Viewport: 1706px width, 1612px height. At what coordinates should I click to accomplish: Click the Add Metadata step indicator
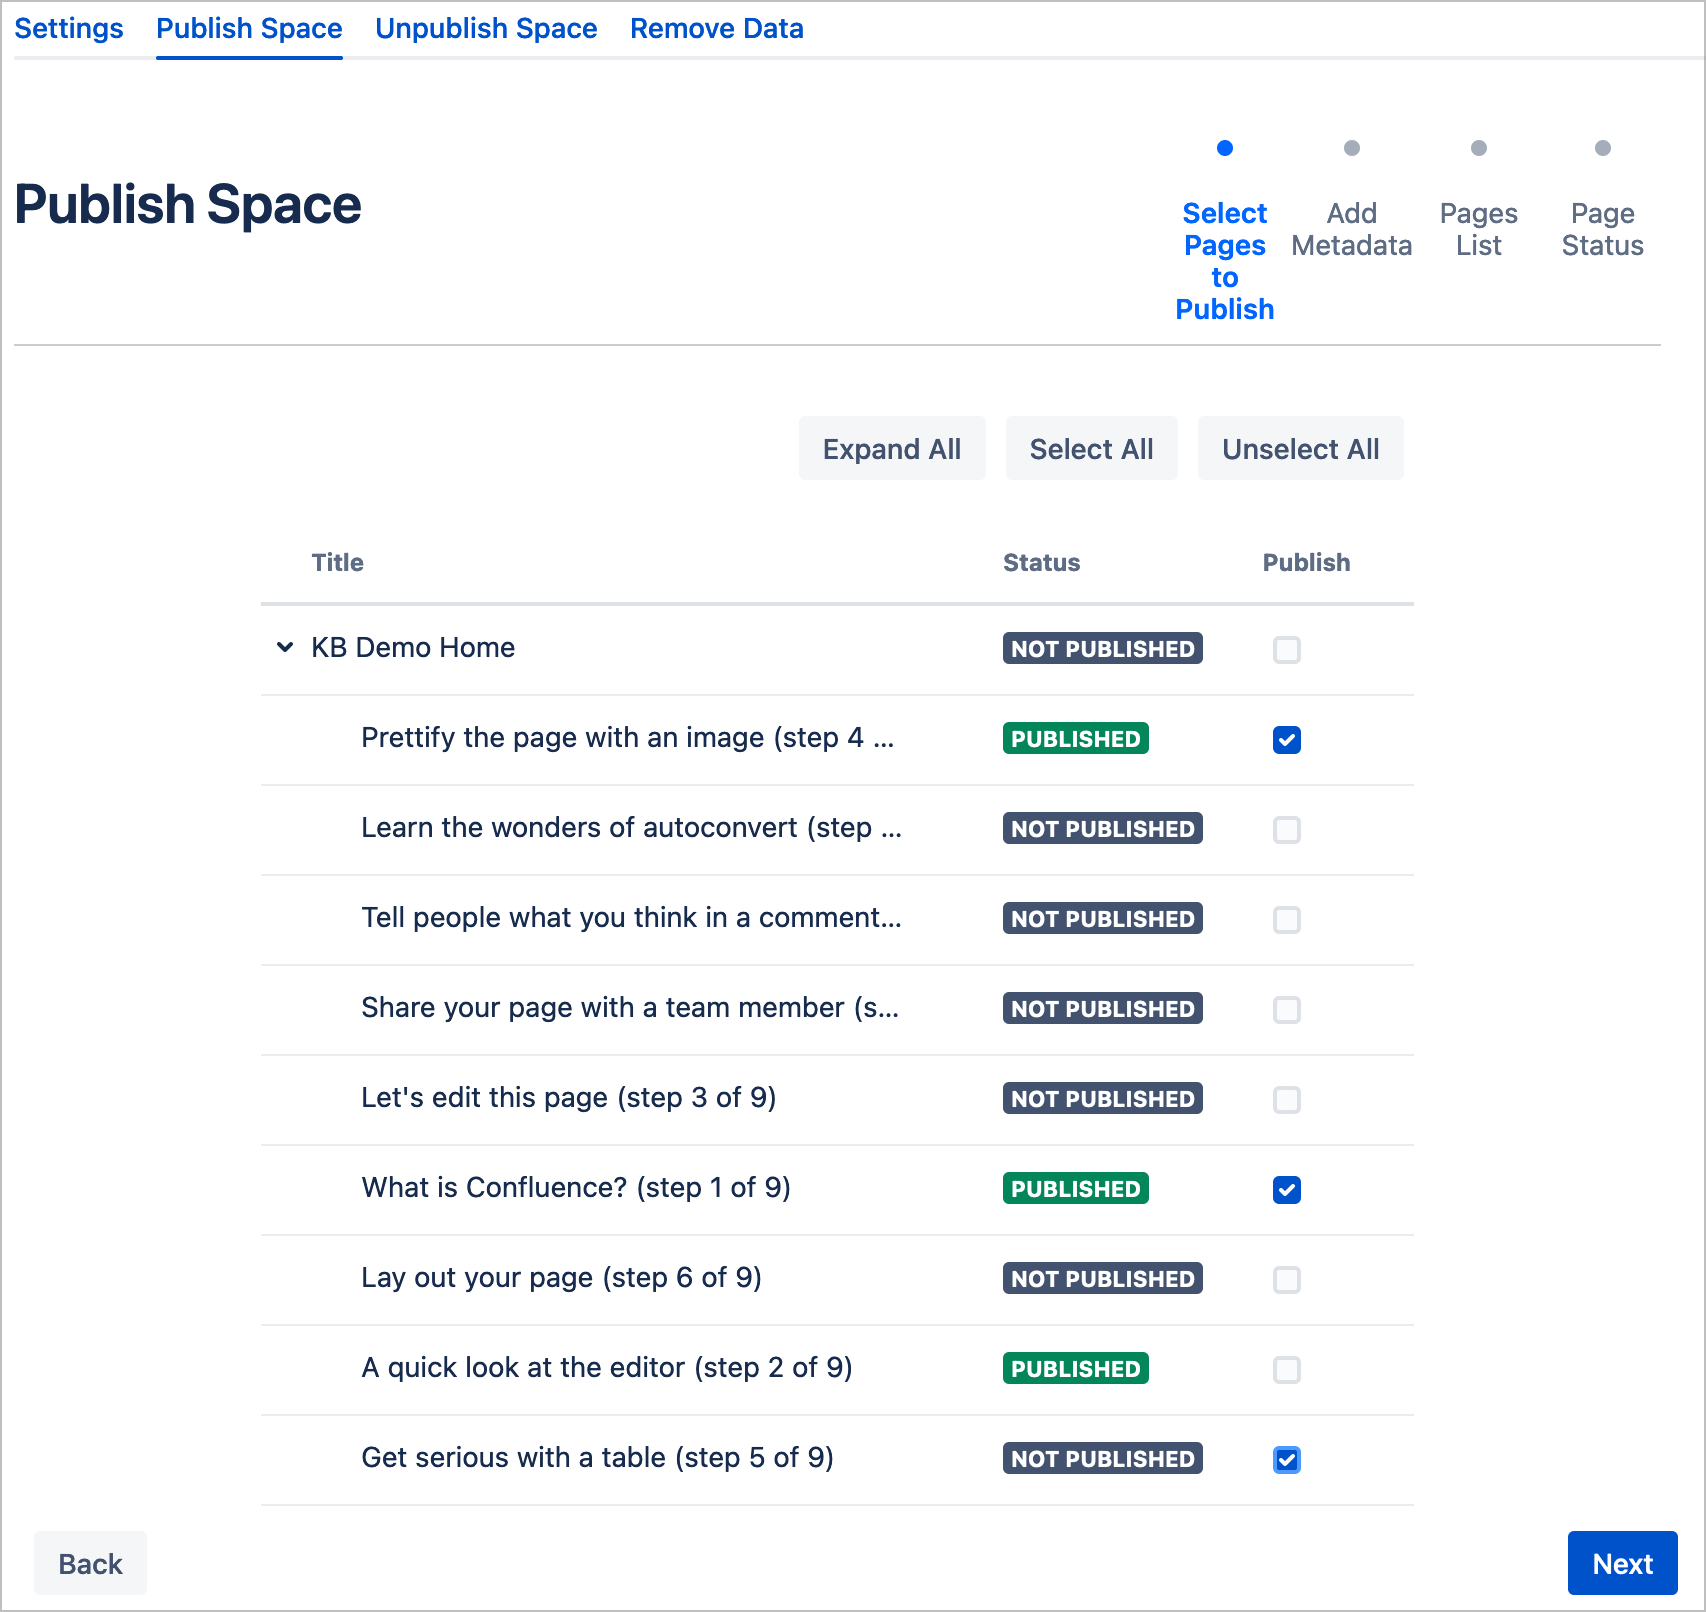(1351, 229)
